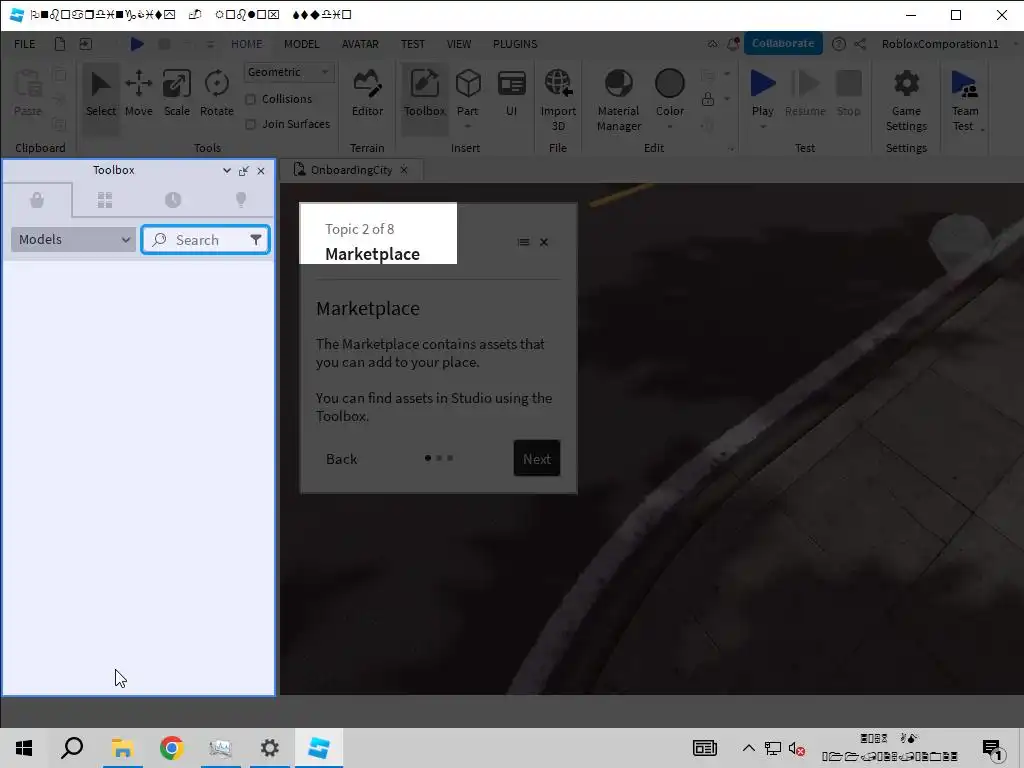Open the Windows Start menu
The image size is (1024, 768).
(x=24, y=748)
